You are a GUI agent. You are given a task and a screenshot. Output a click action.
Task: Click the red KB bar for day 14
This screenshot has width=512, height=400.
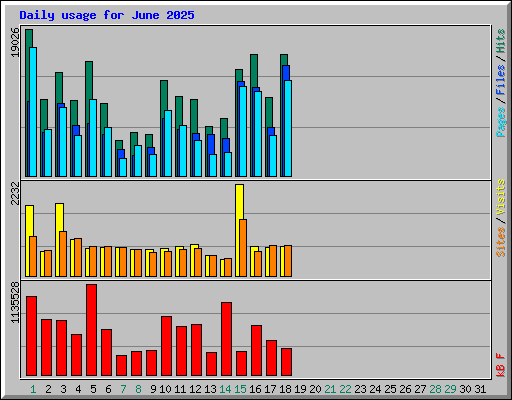tap(227, 339)
